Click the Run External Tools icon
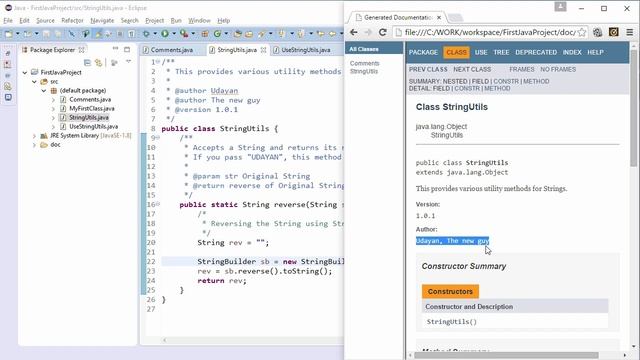This screenshot has width=640, height=360. click(184, 34)
